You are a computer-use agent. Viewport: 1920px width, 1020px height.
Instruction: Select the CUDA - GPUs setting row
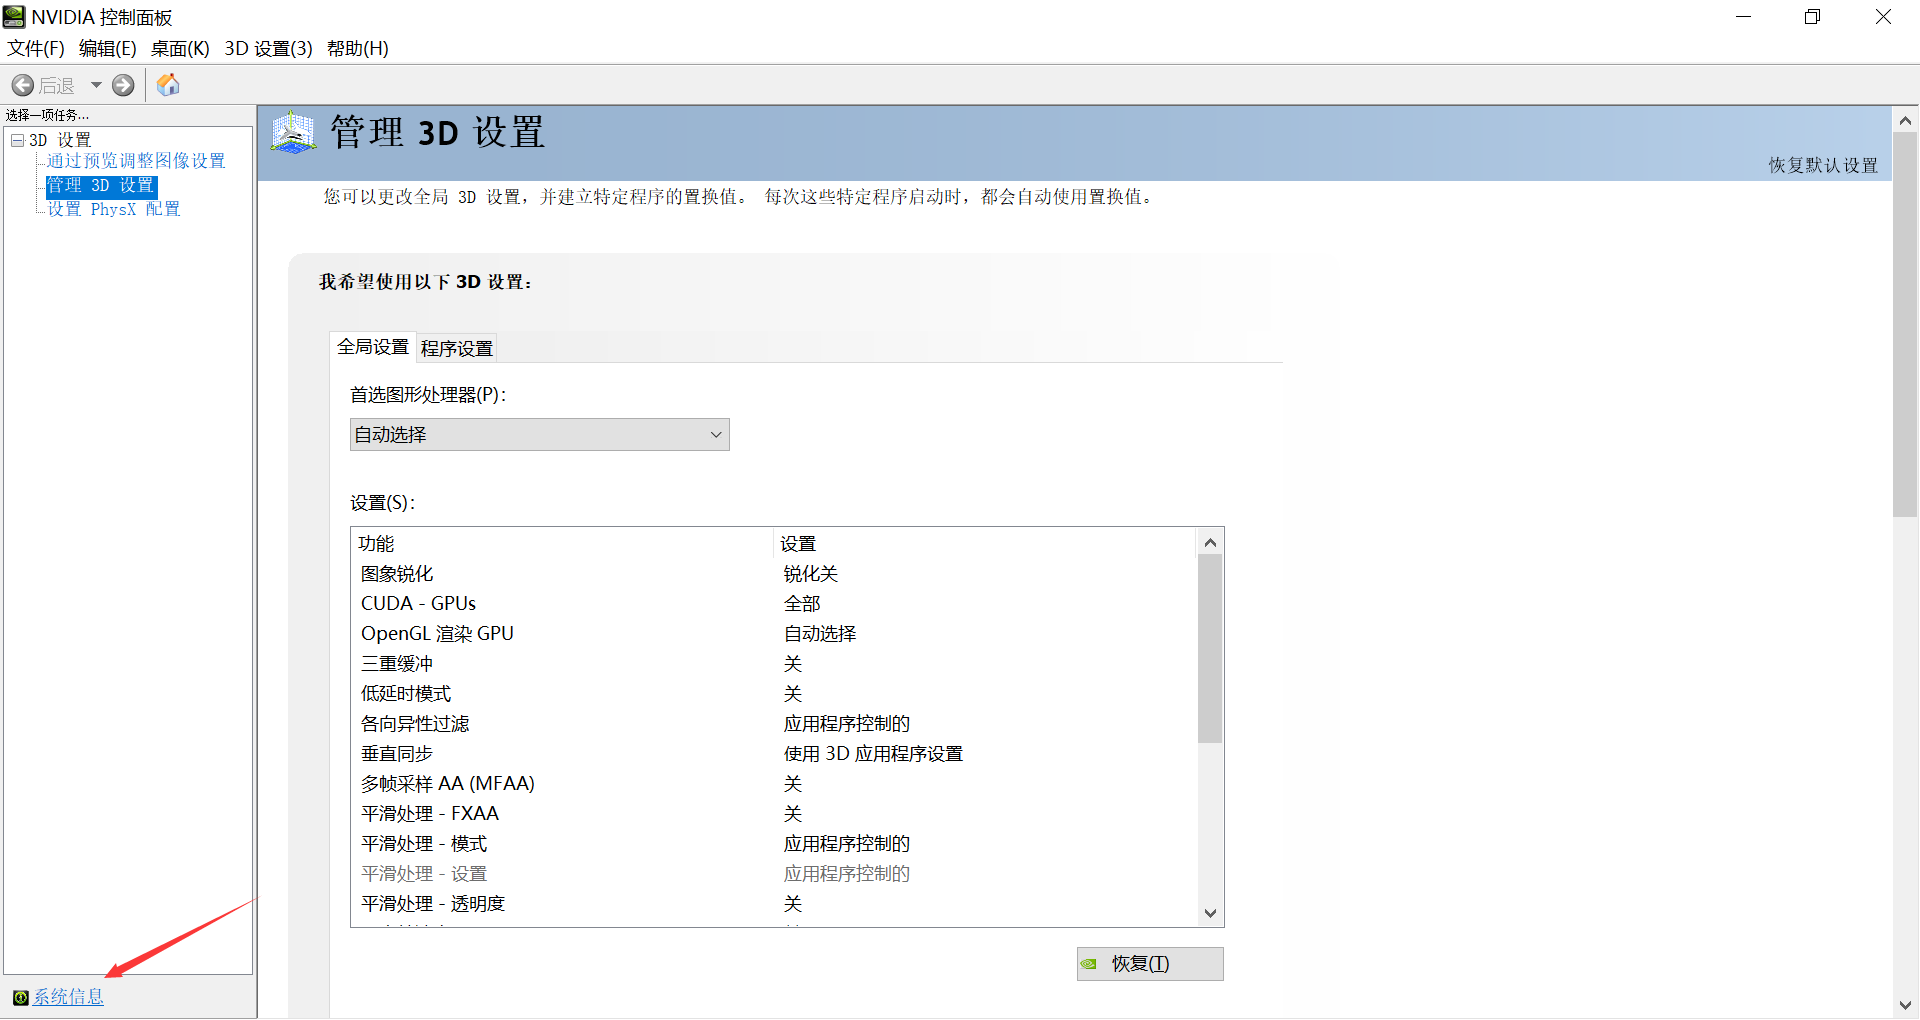[775, 604]
